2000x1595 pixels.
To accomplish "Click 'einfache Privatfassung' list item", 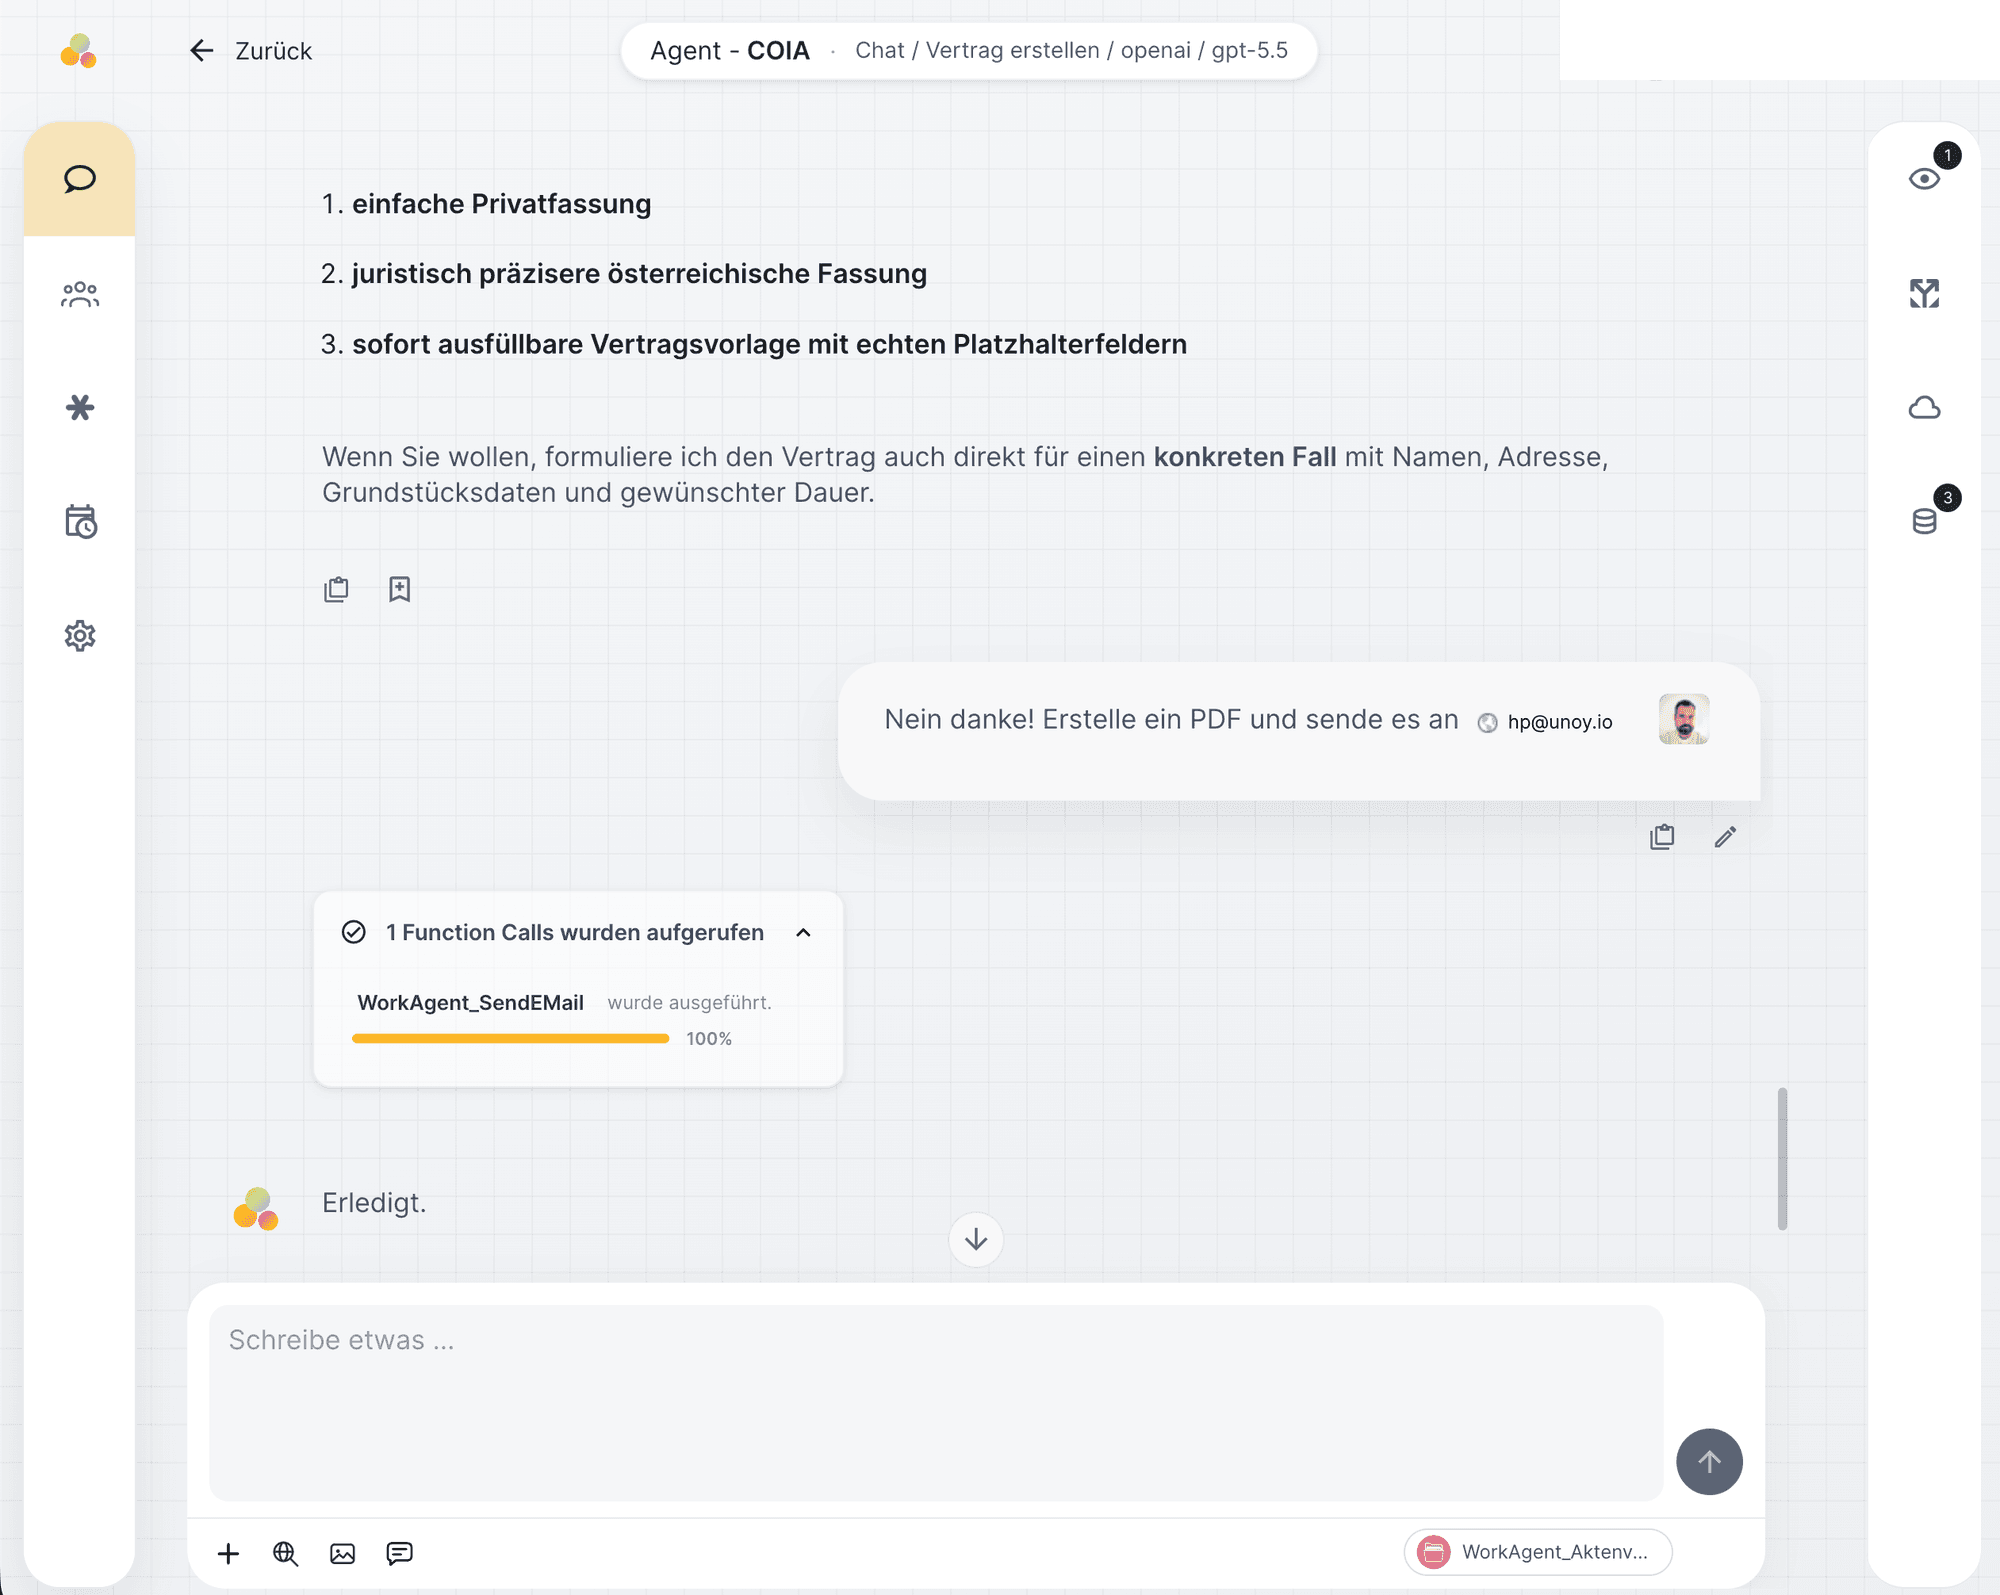I will pyautogui.click(x=501, y=204).
